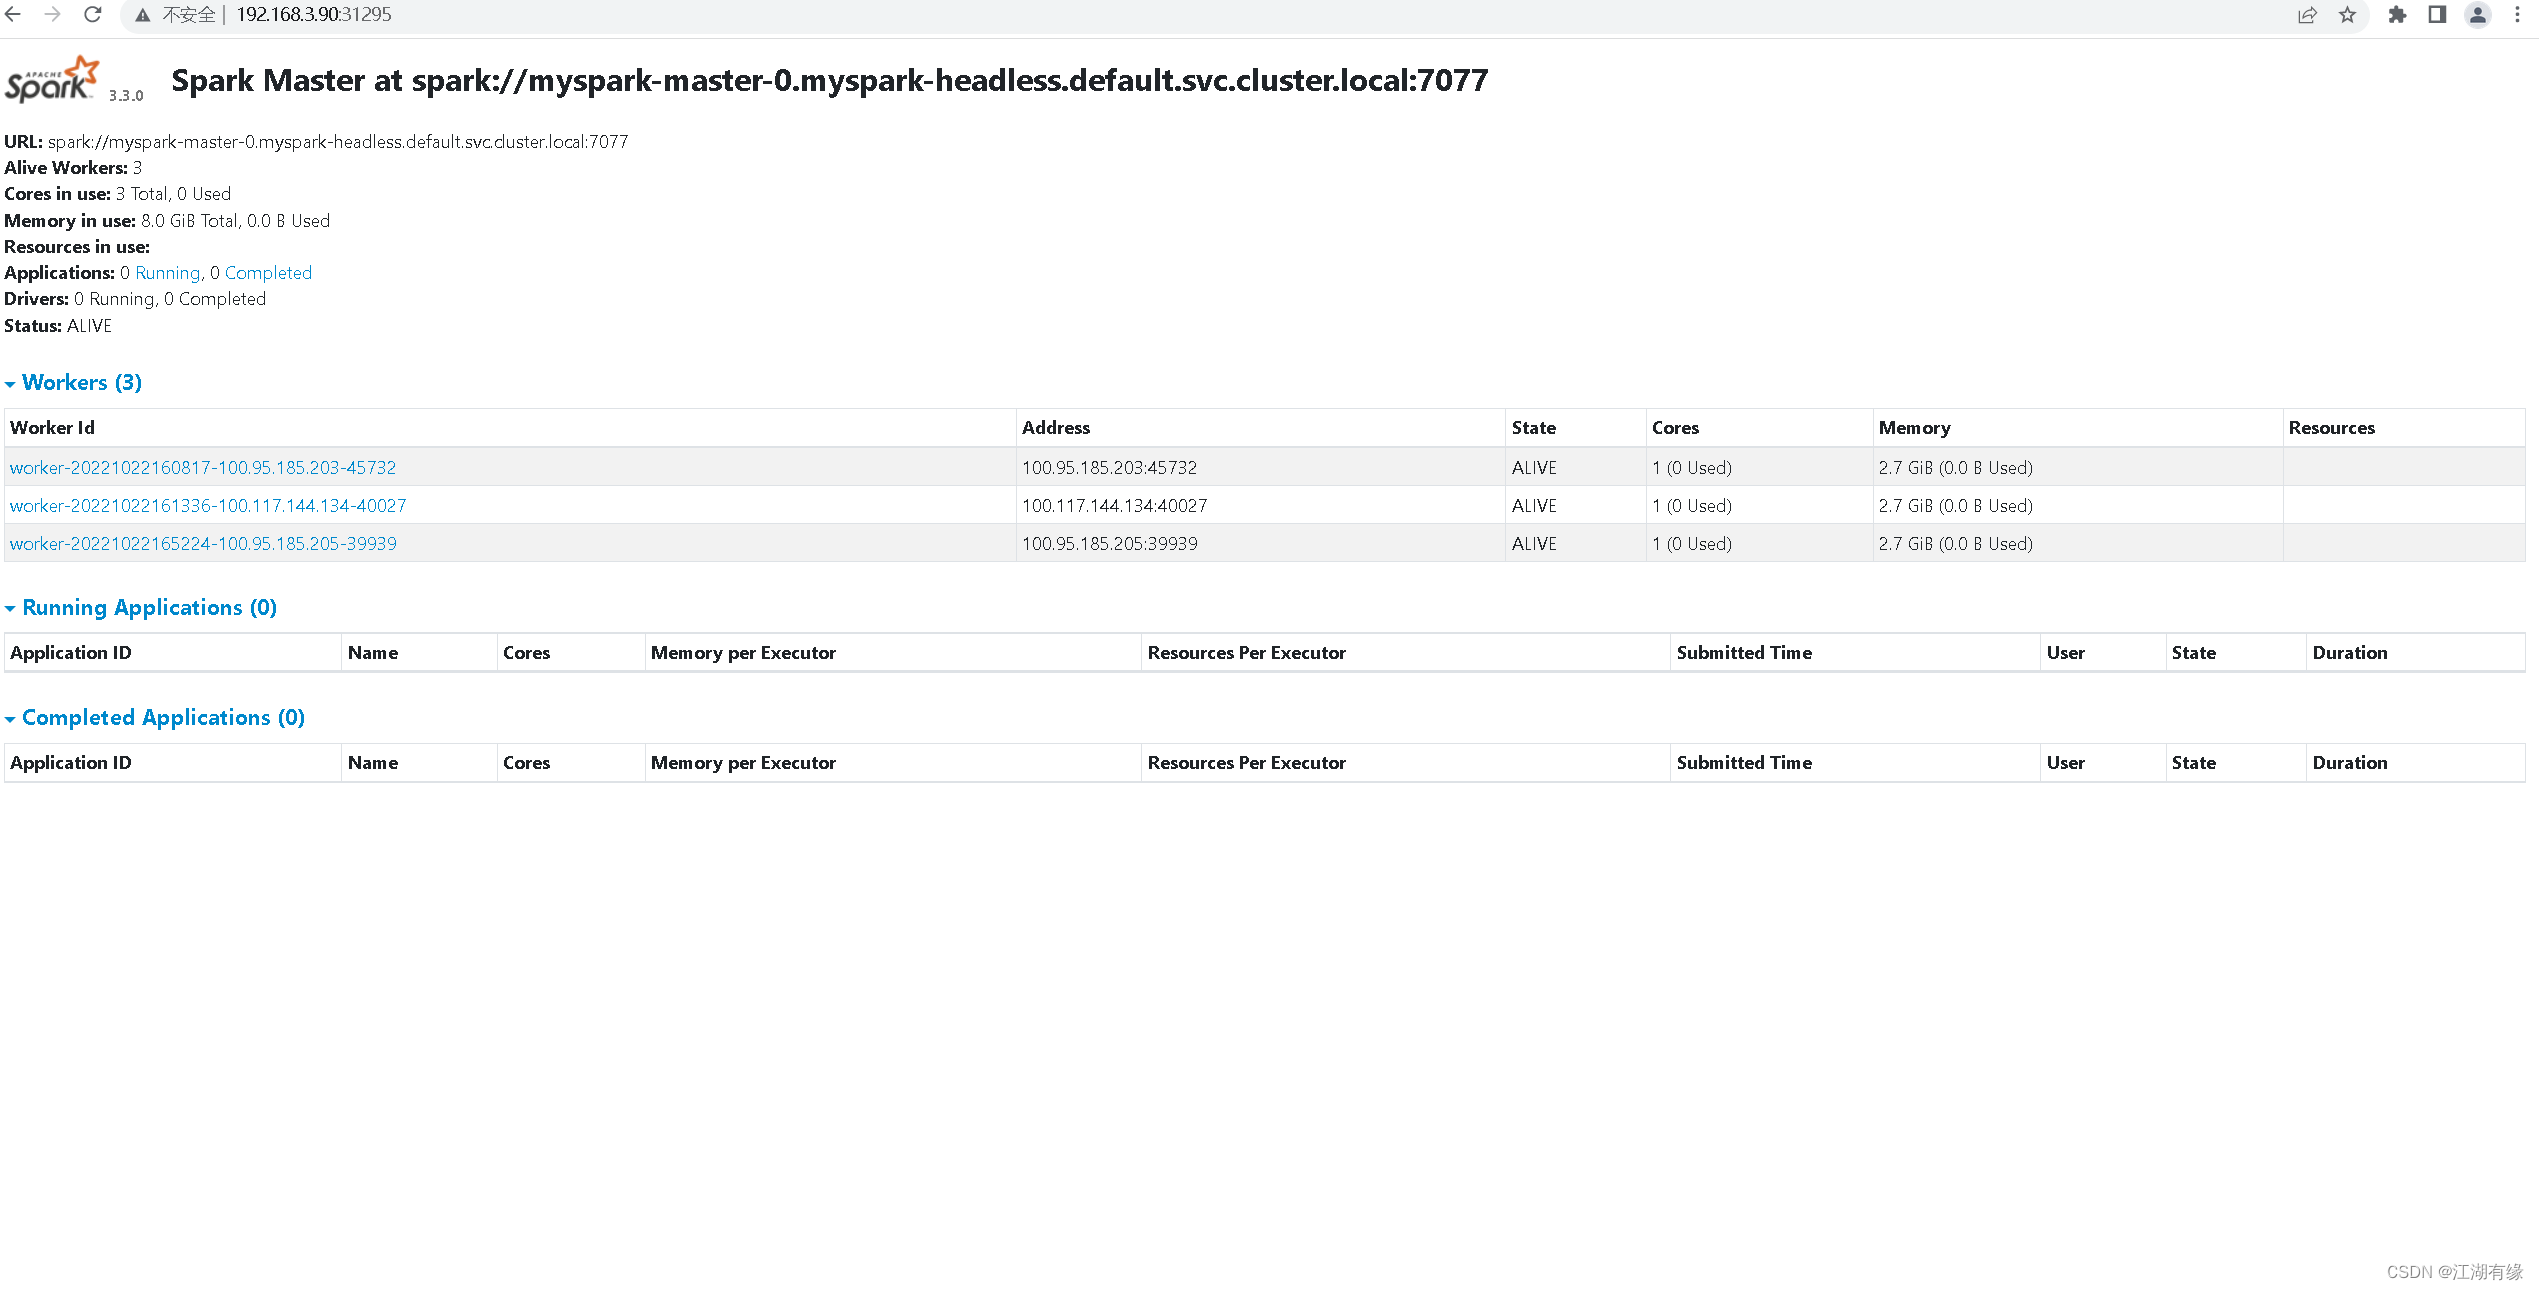Go forward using the browser forward arrow
The height and width of the screenshot is (1290, 2539).
[52, 15]
